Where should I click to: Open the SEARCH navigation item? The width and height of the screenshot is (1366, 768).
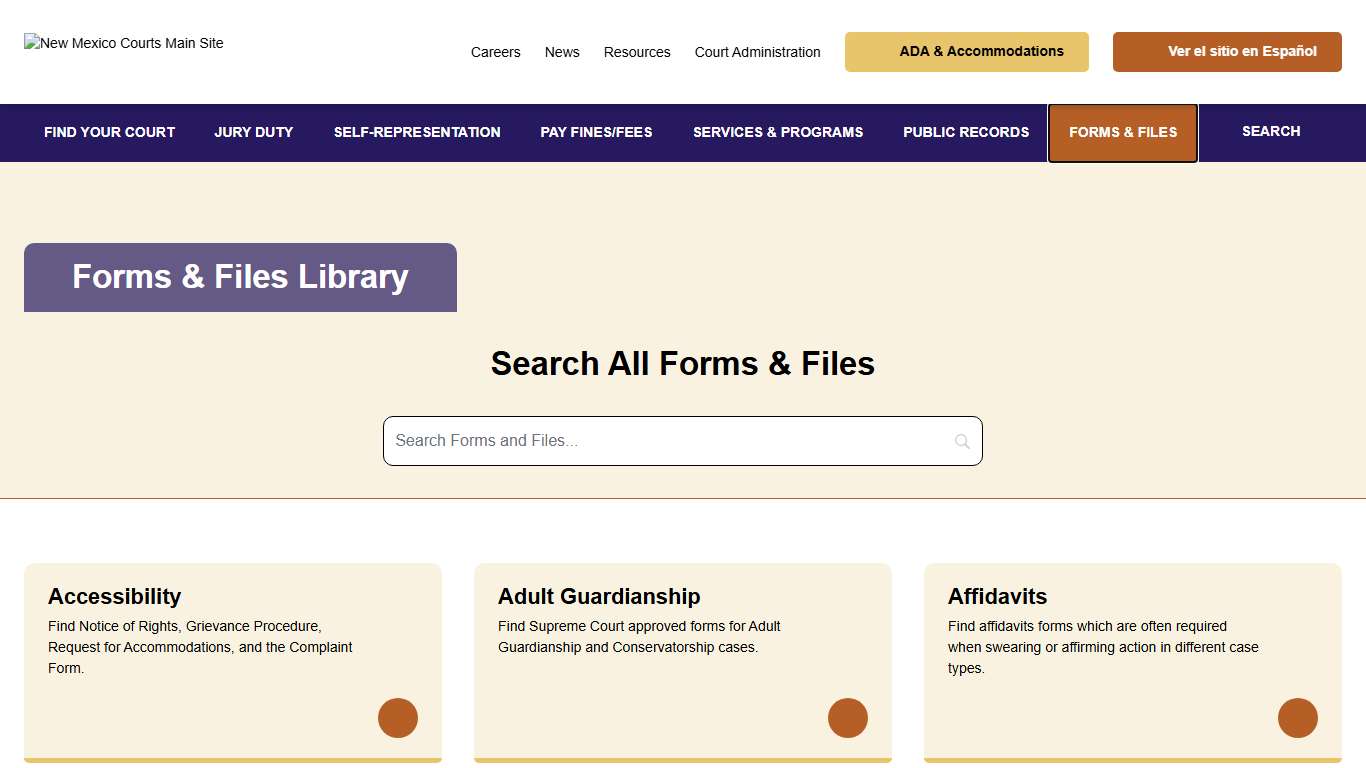tap(1271, 131)
